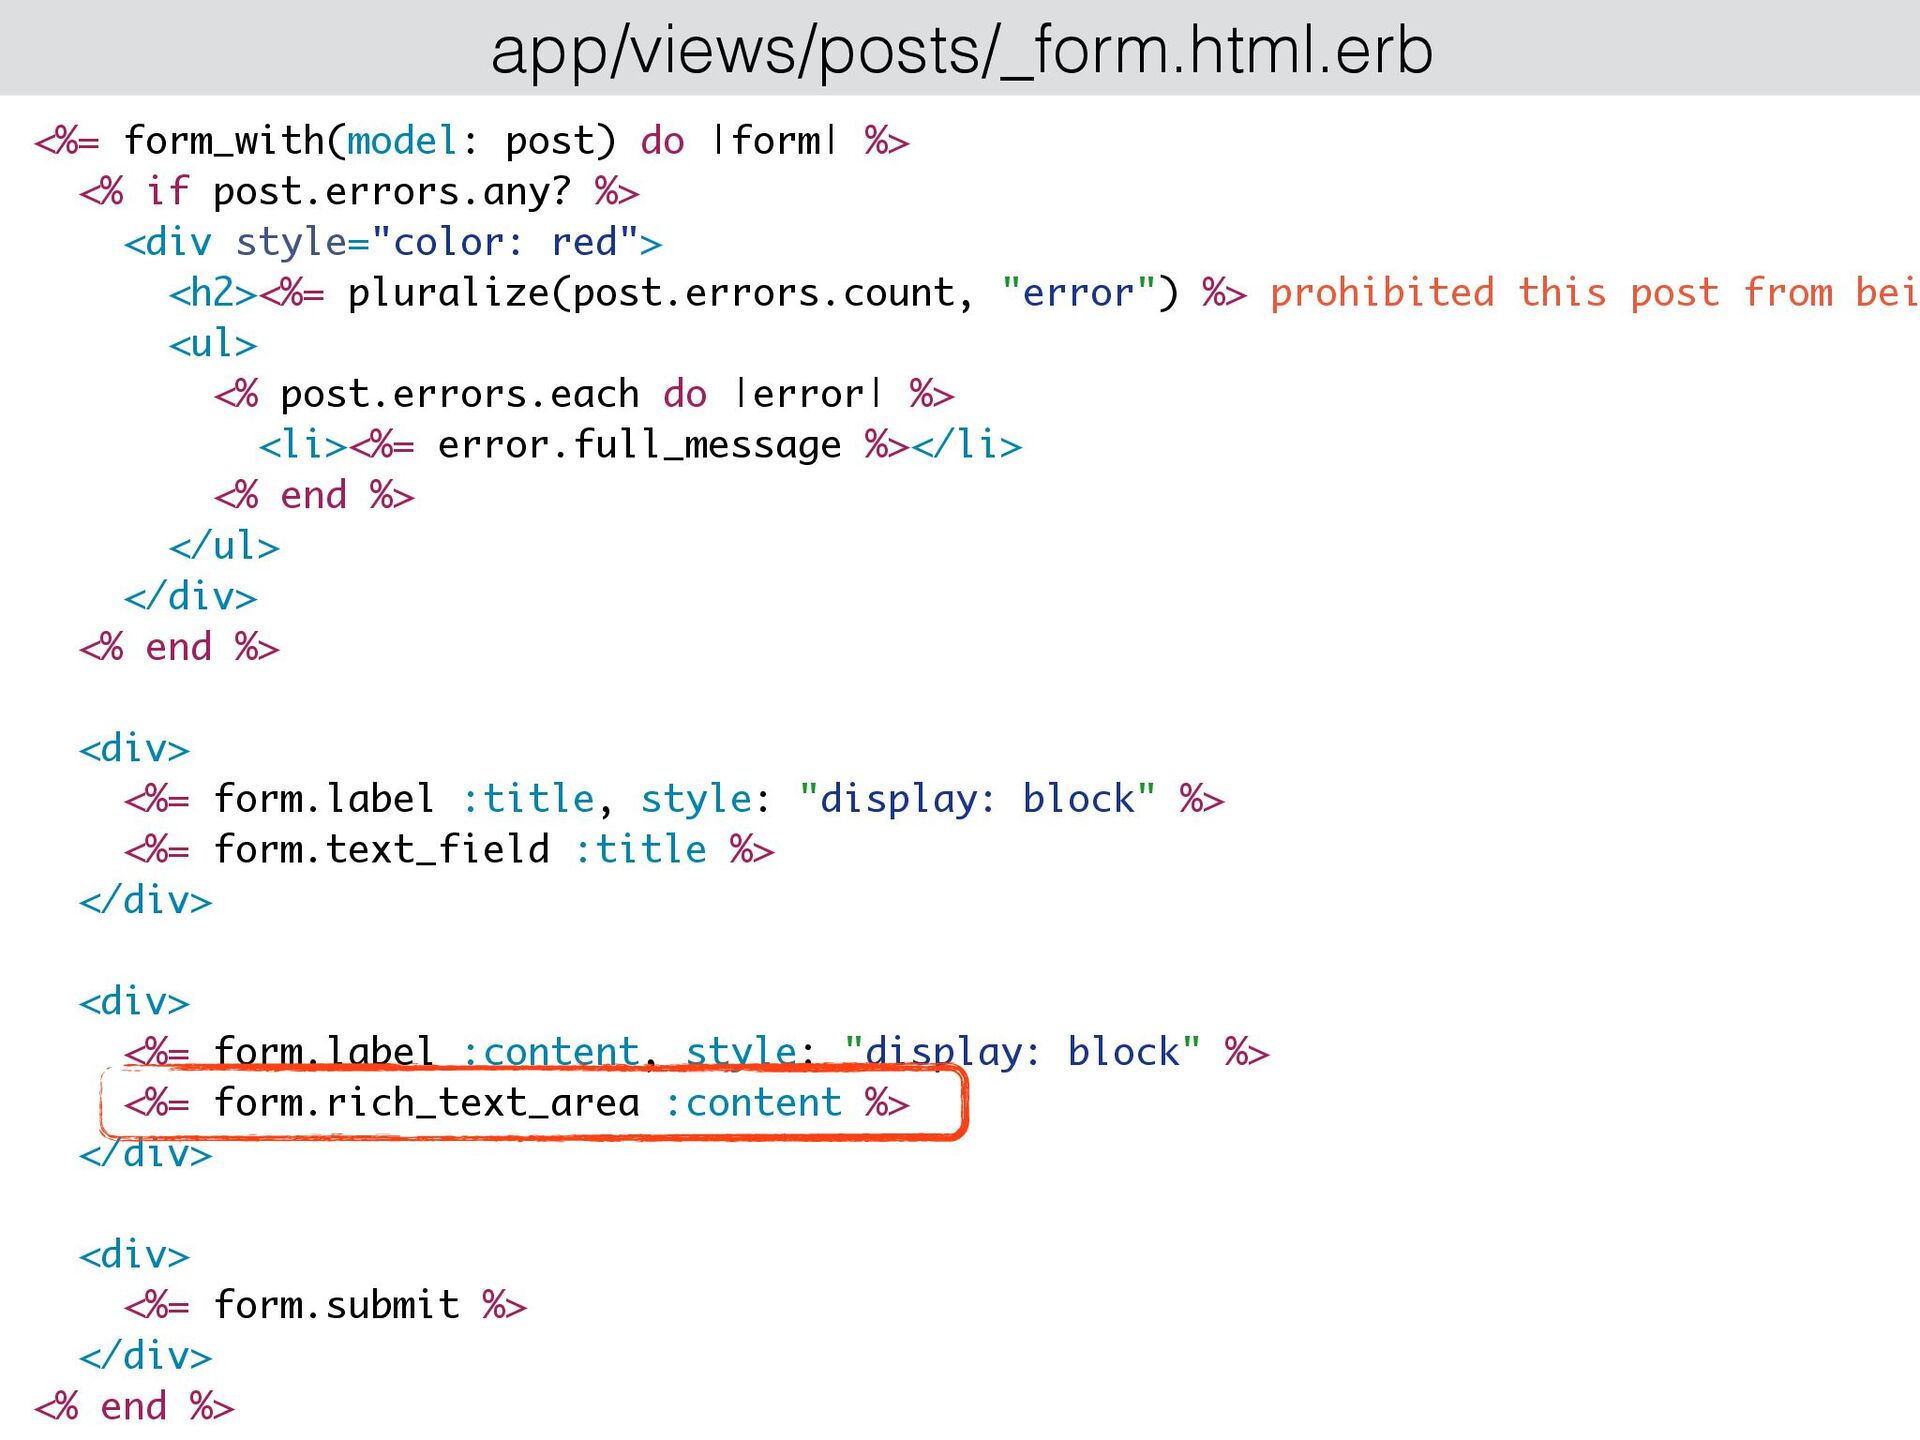
Task: Click the form.text_field :title line
Action: click(x=449, y=850)
